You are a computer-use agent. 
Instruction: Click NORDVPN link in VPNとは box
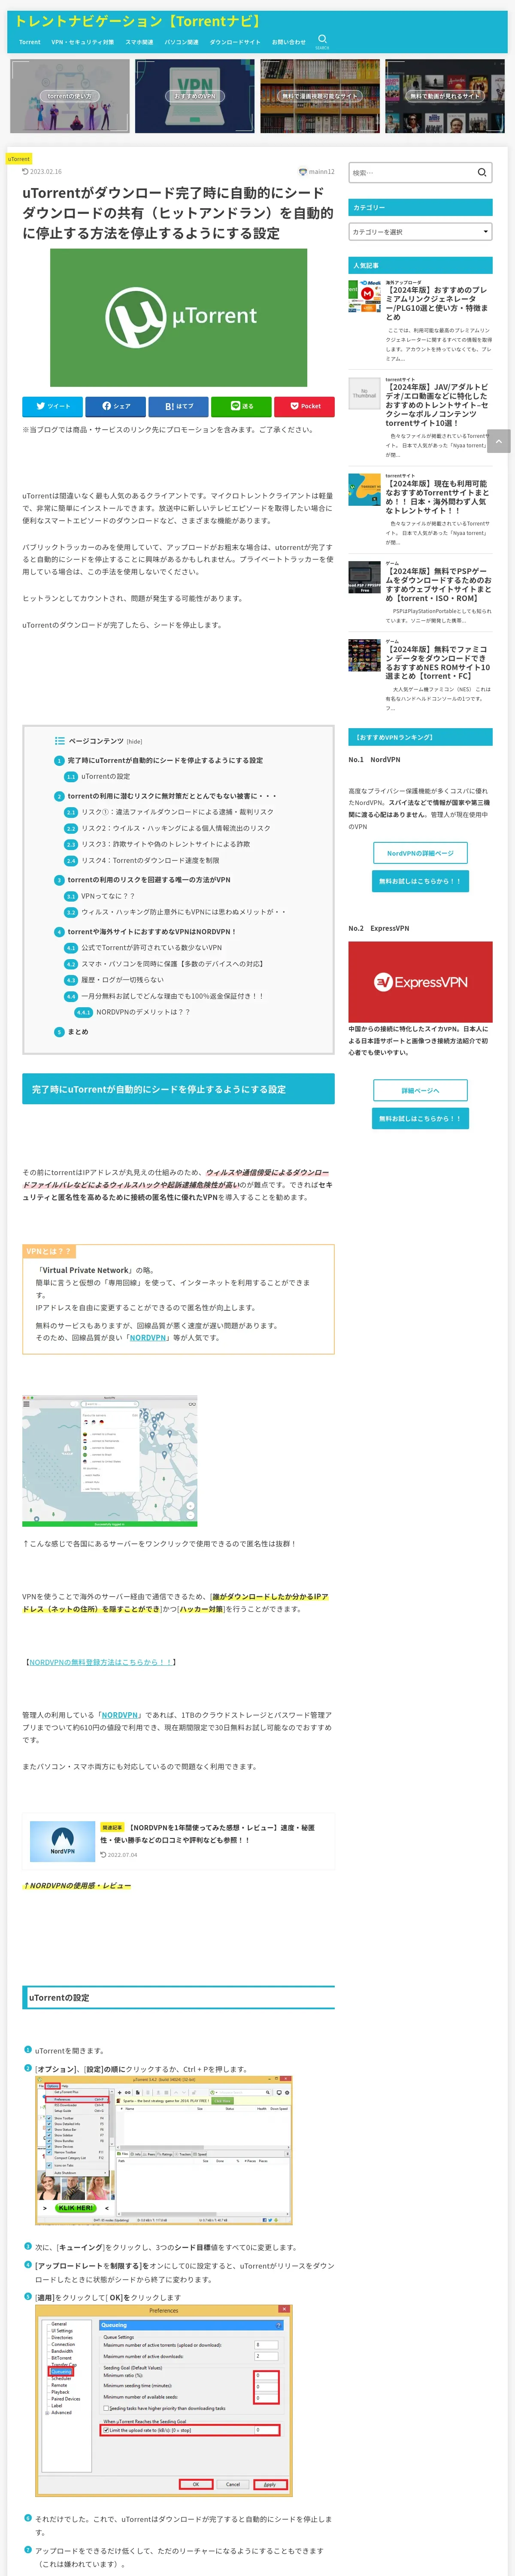click(148, 1337)
